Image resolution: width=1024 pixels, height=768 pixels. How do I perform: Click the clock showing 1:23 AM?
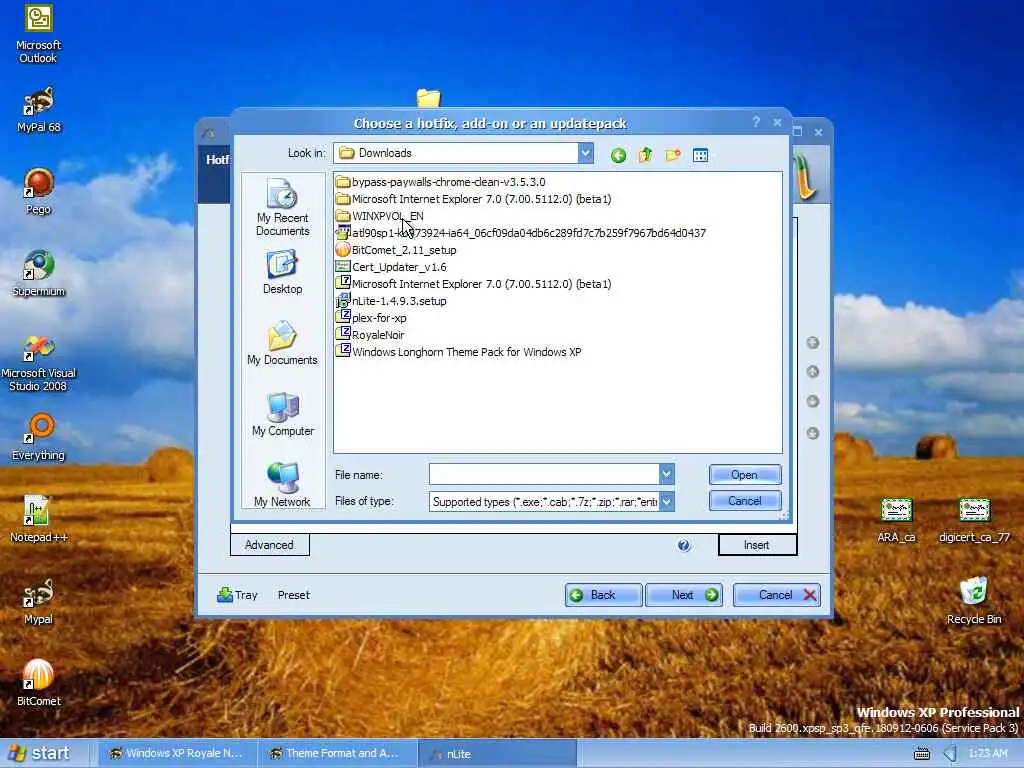(x=988, y=754)
